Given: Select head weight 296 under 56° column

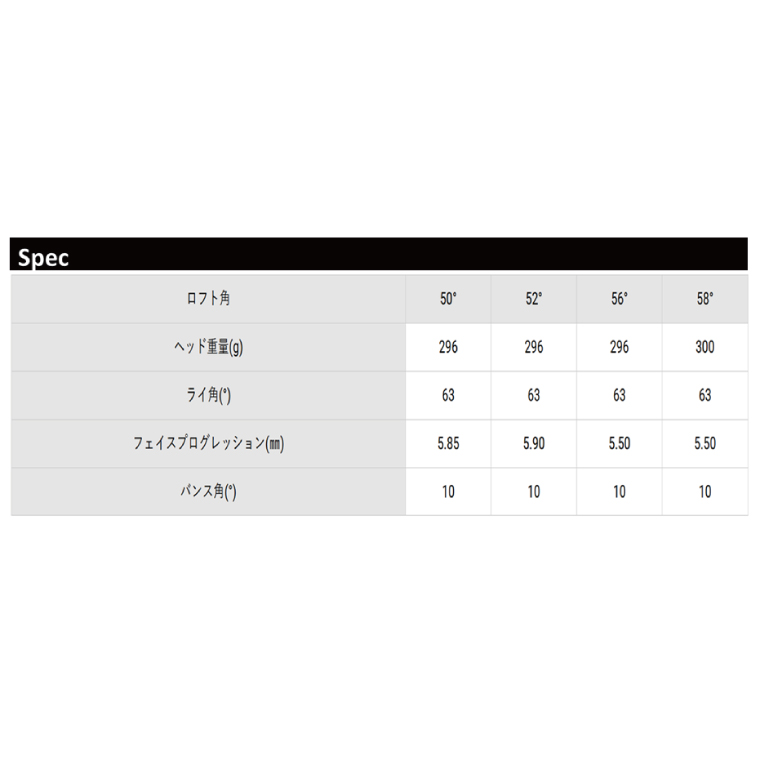Looking at the screenshot, I should (620, 347).
